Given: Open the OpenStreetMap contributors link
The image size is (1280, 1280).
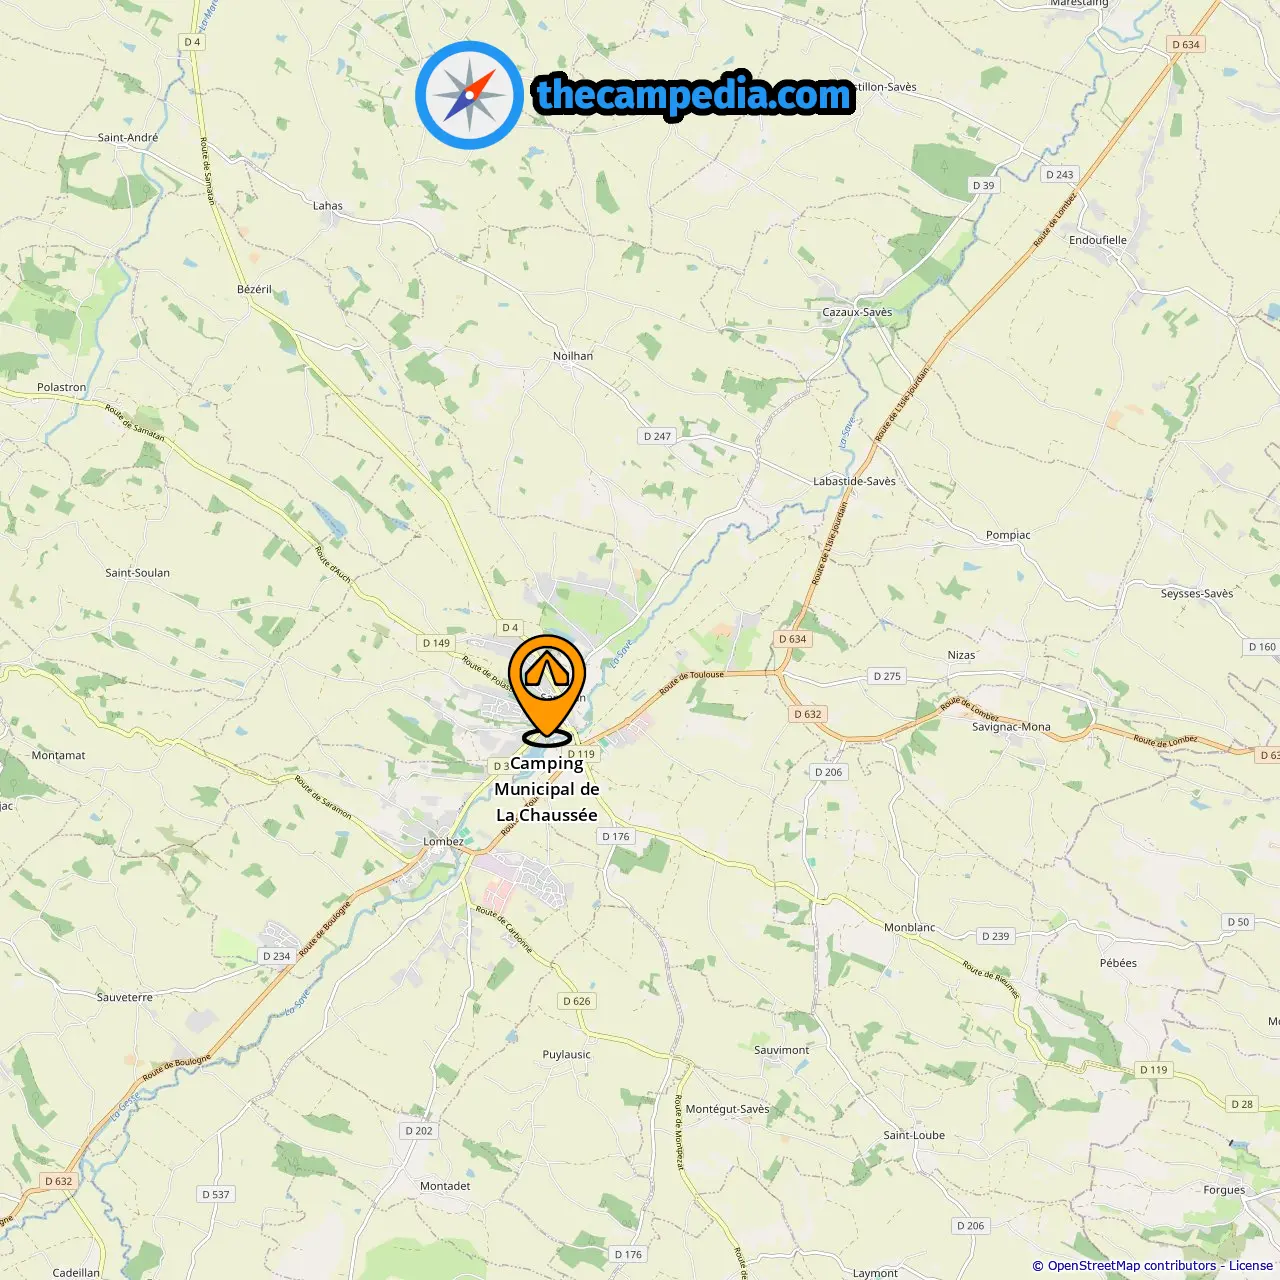Looking at the screenshot, I should [1132, 1266].
